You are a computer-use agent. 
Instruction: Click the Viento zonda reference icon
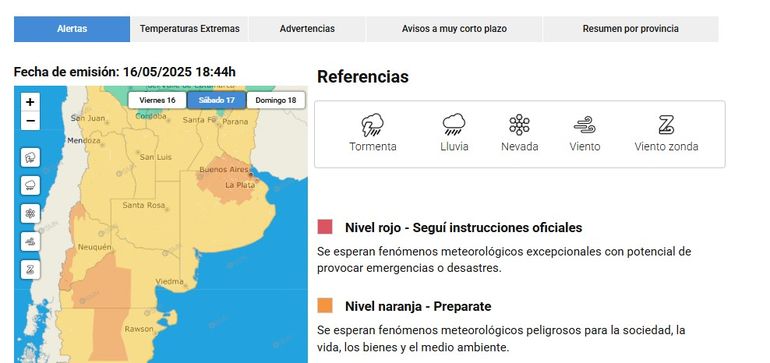click(x=666, y=125)
